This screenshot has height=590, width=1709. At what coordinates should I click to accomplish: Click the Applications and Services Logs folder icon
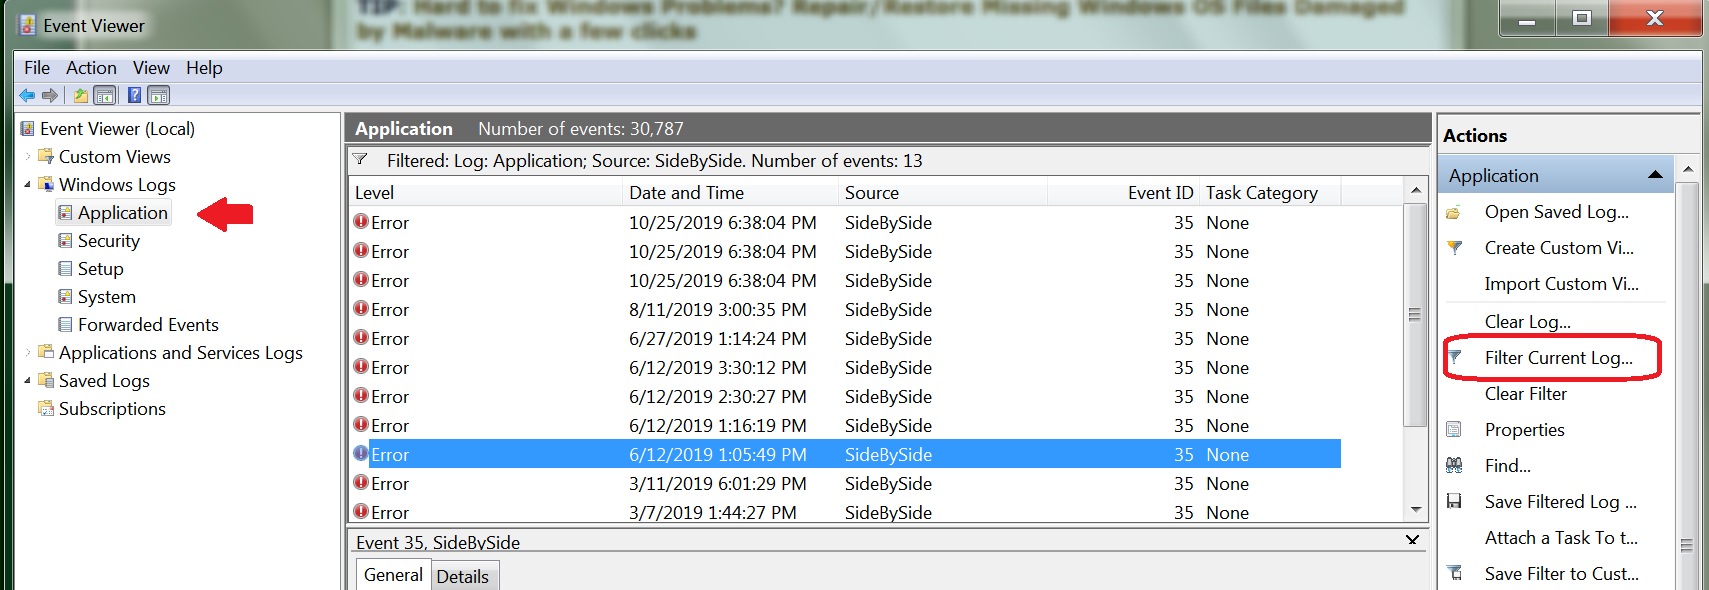point(46,352)
